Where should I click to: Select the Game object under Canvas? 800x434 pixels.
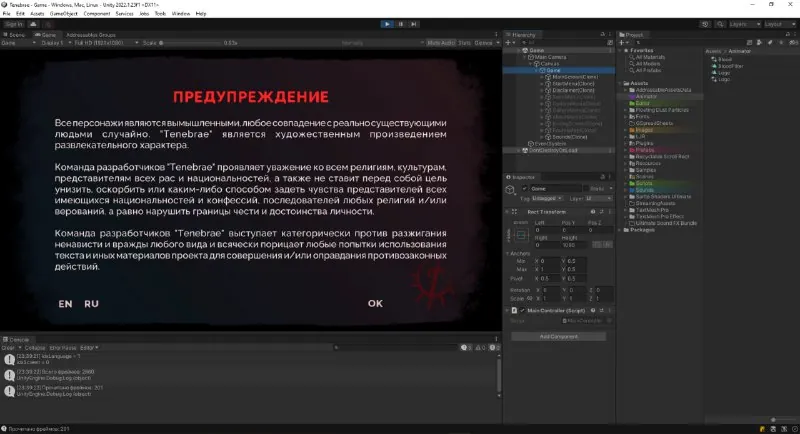553,70
